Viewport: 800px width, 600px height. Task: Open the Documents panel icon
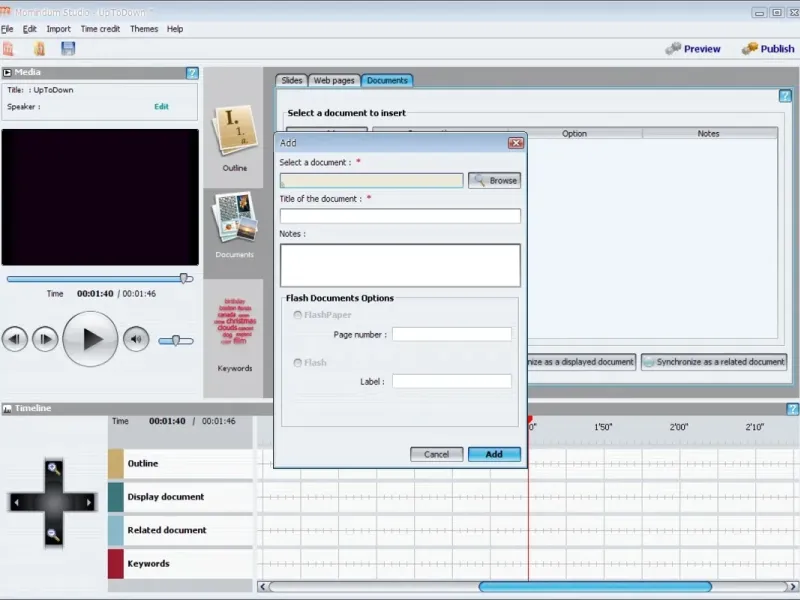click(235, 218)
